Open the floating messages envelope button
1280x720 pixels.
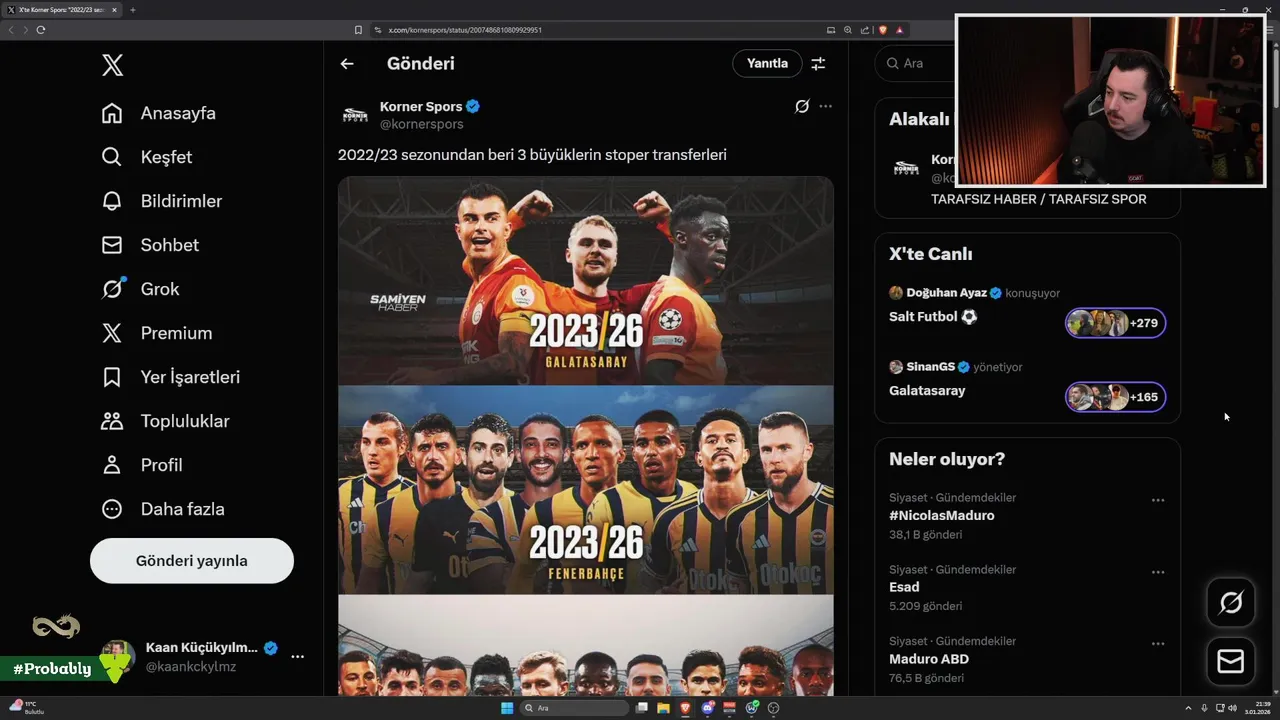pos(1231,661)
